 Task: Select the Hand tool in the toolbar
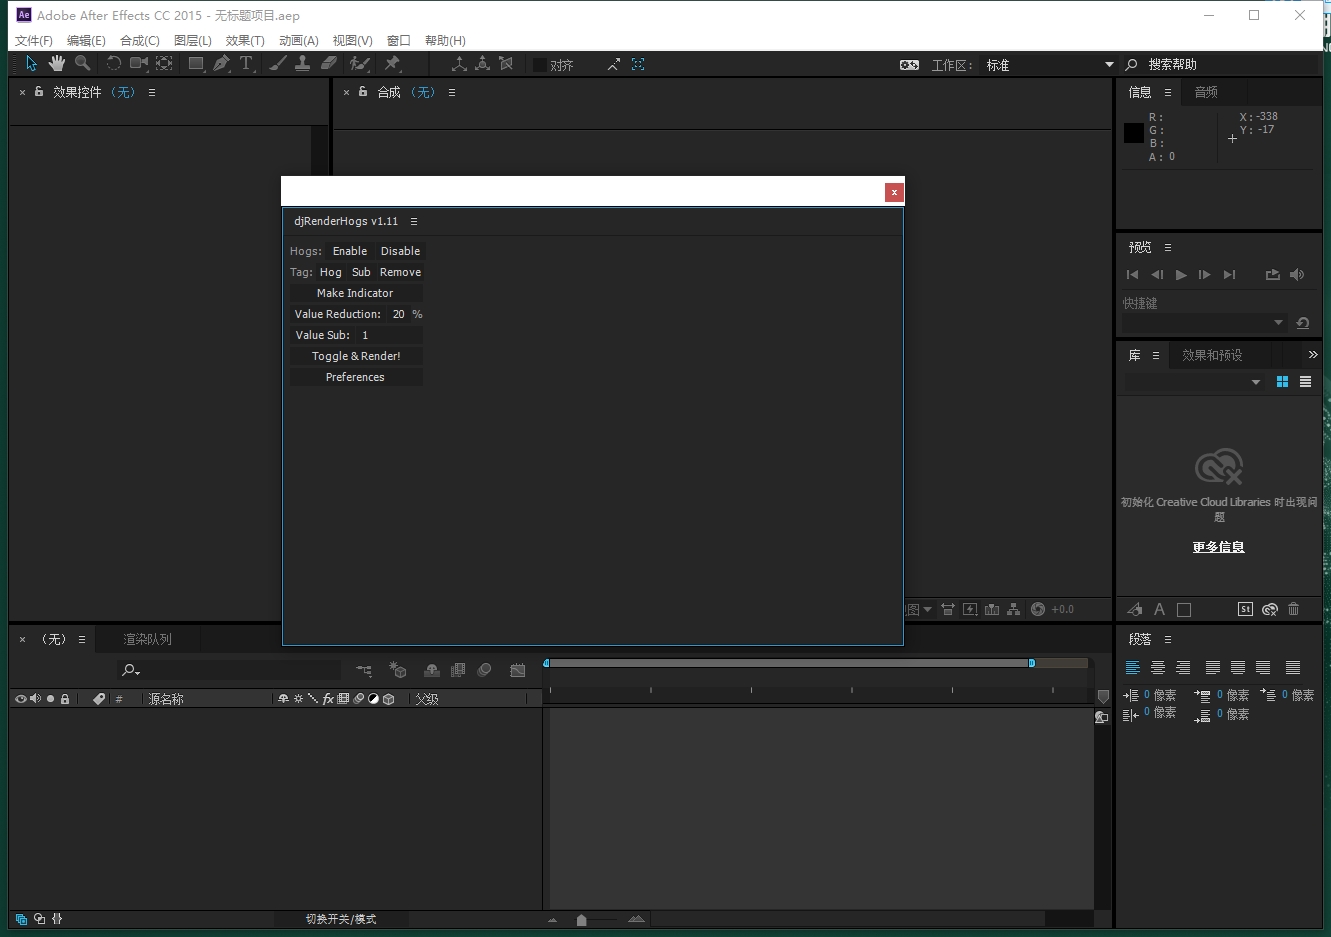(57, 64)
